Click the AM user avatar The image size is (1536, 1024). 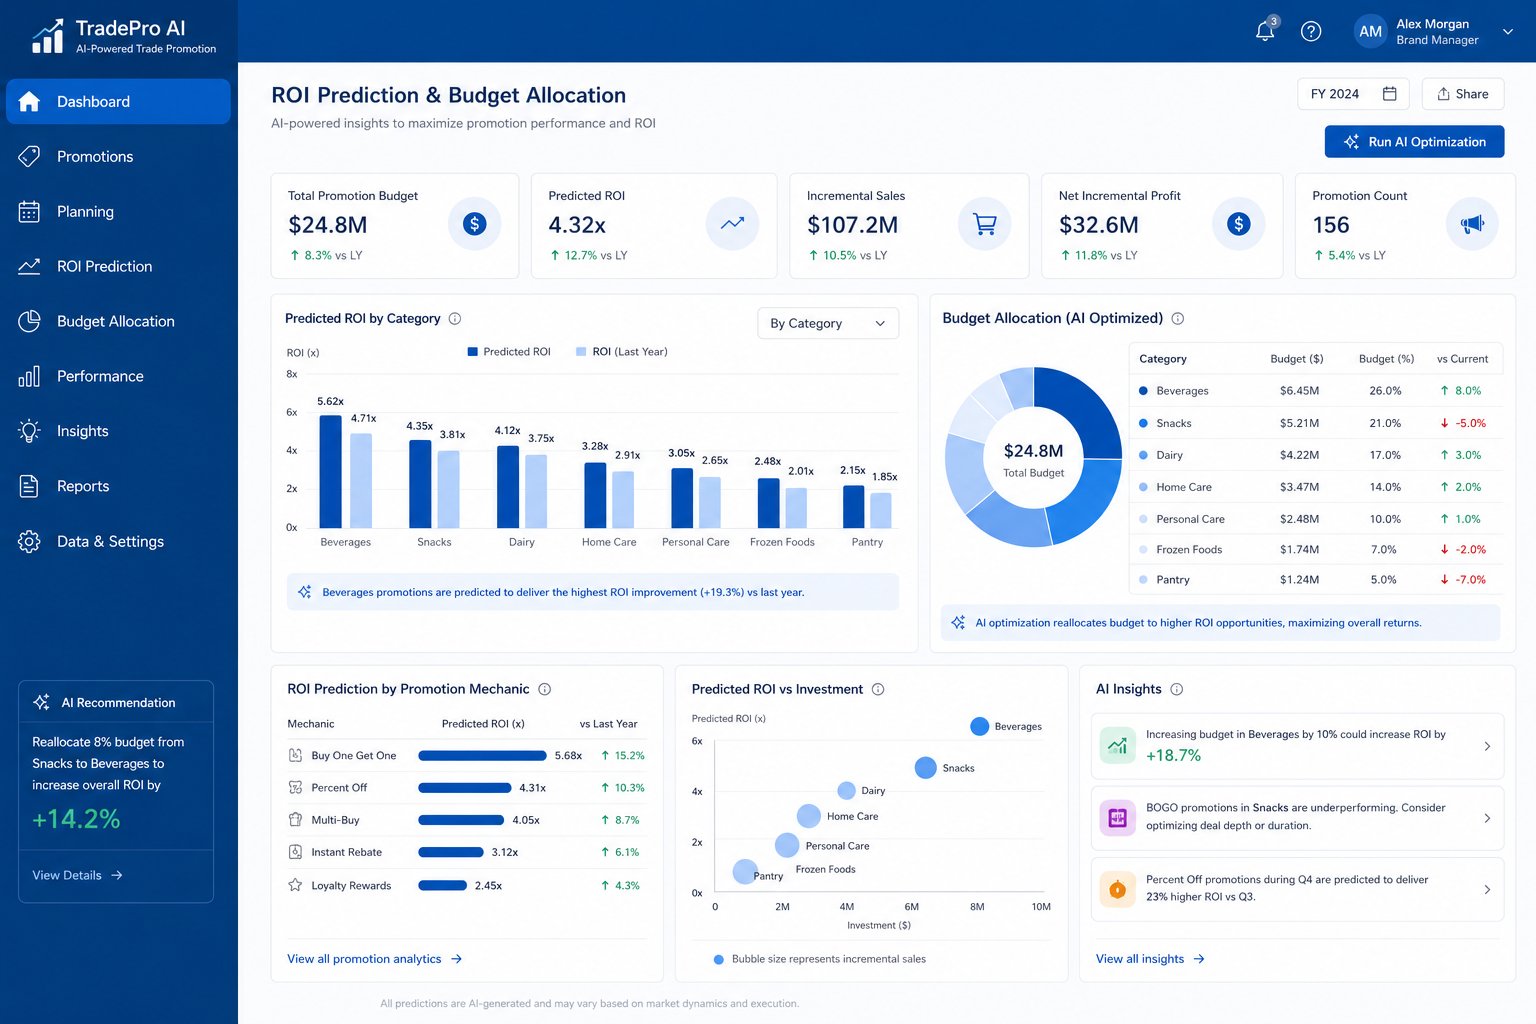point(1370,31)
